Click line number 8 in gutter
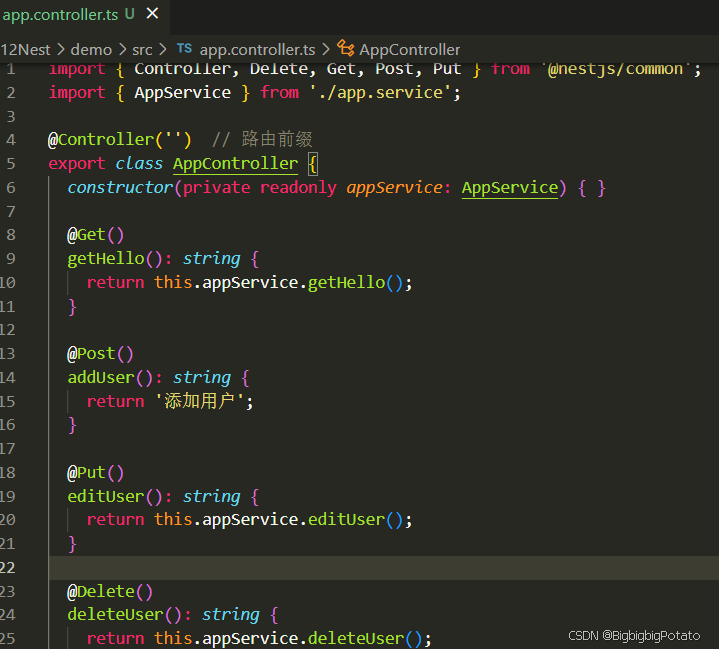The width and height of the screenshot is (719, 649). pyautogui.click(x=11, y=235)
